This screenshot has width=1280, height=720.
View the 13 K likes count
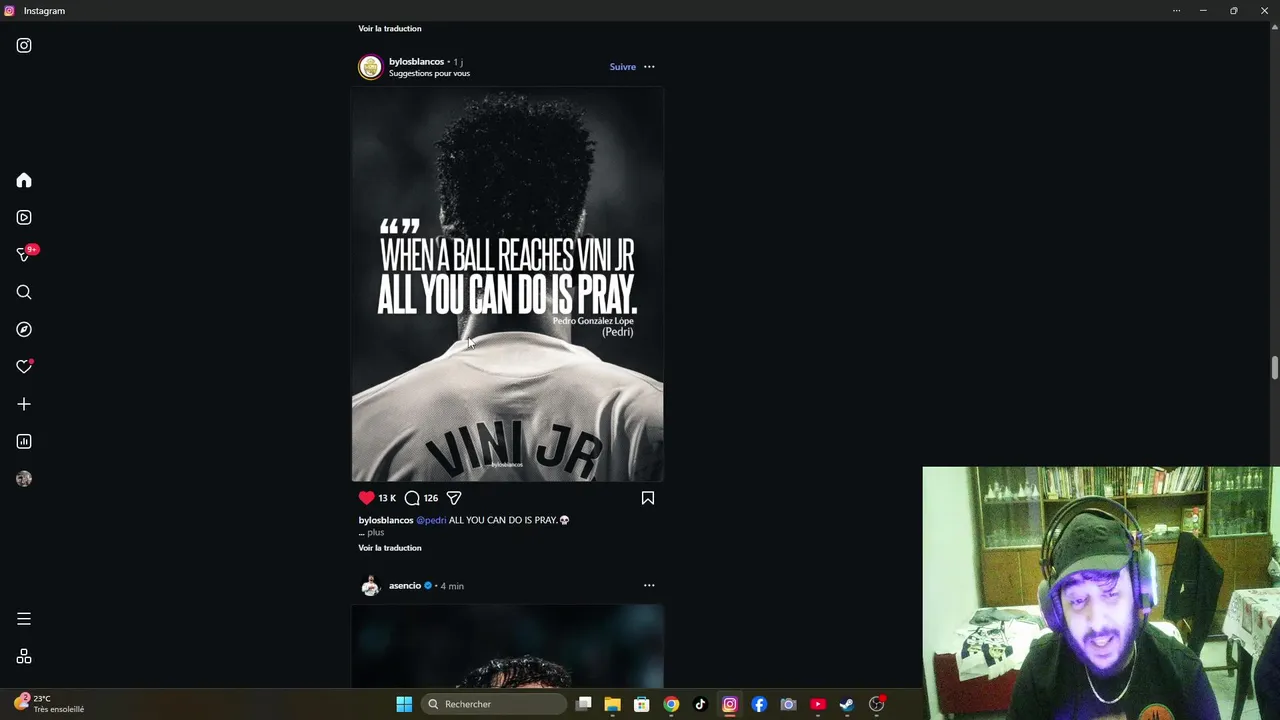coord(387,498)
